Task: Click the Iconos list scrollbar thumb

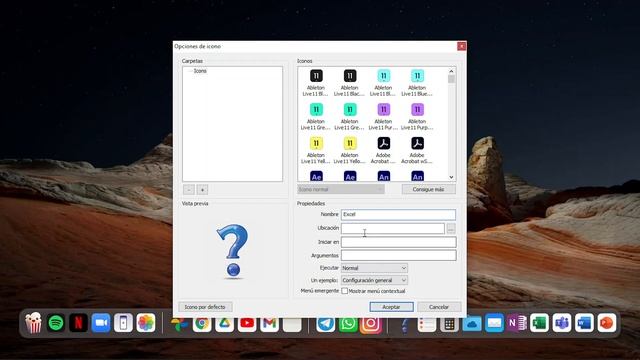Action: click(451, 79)
